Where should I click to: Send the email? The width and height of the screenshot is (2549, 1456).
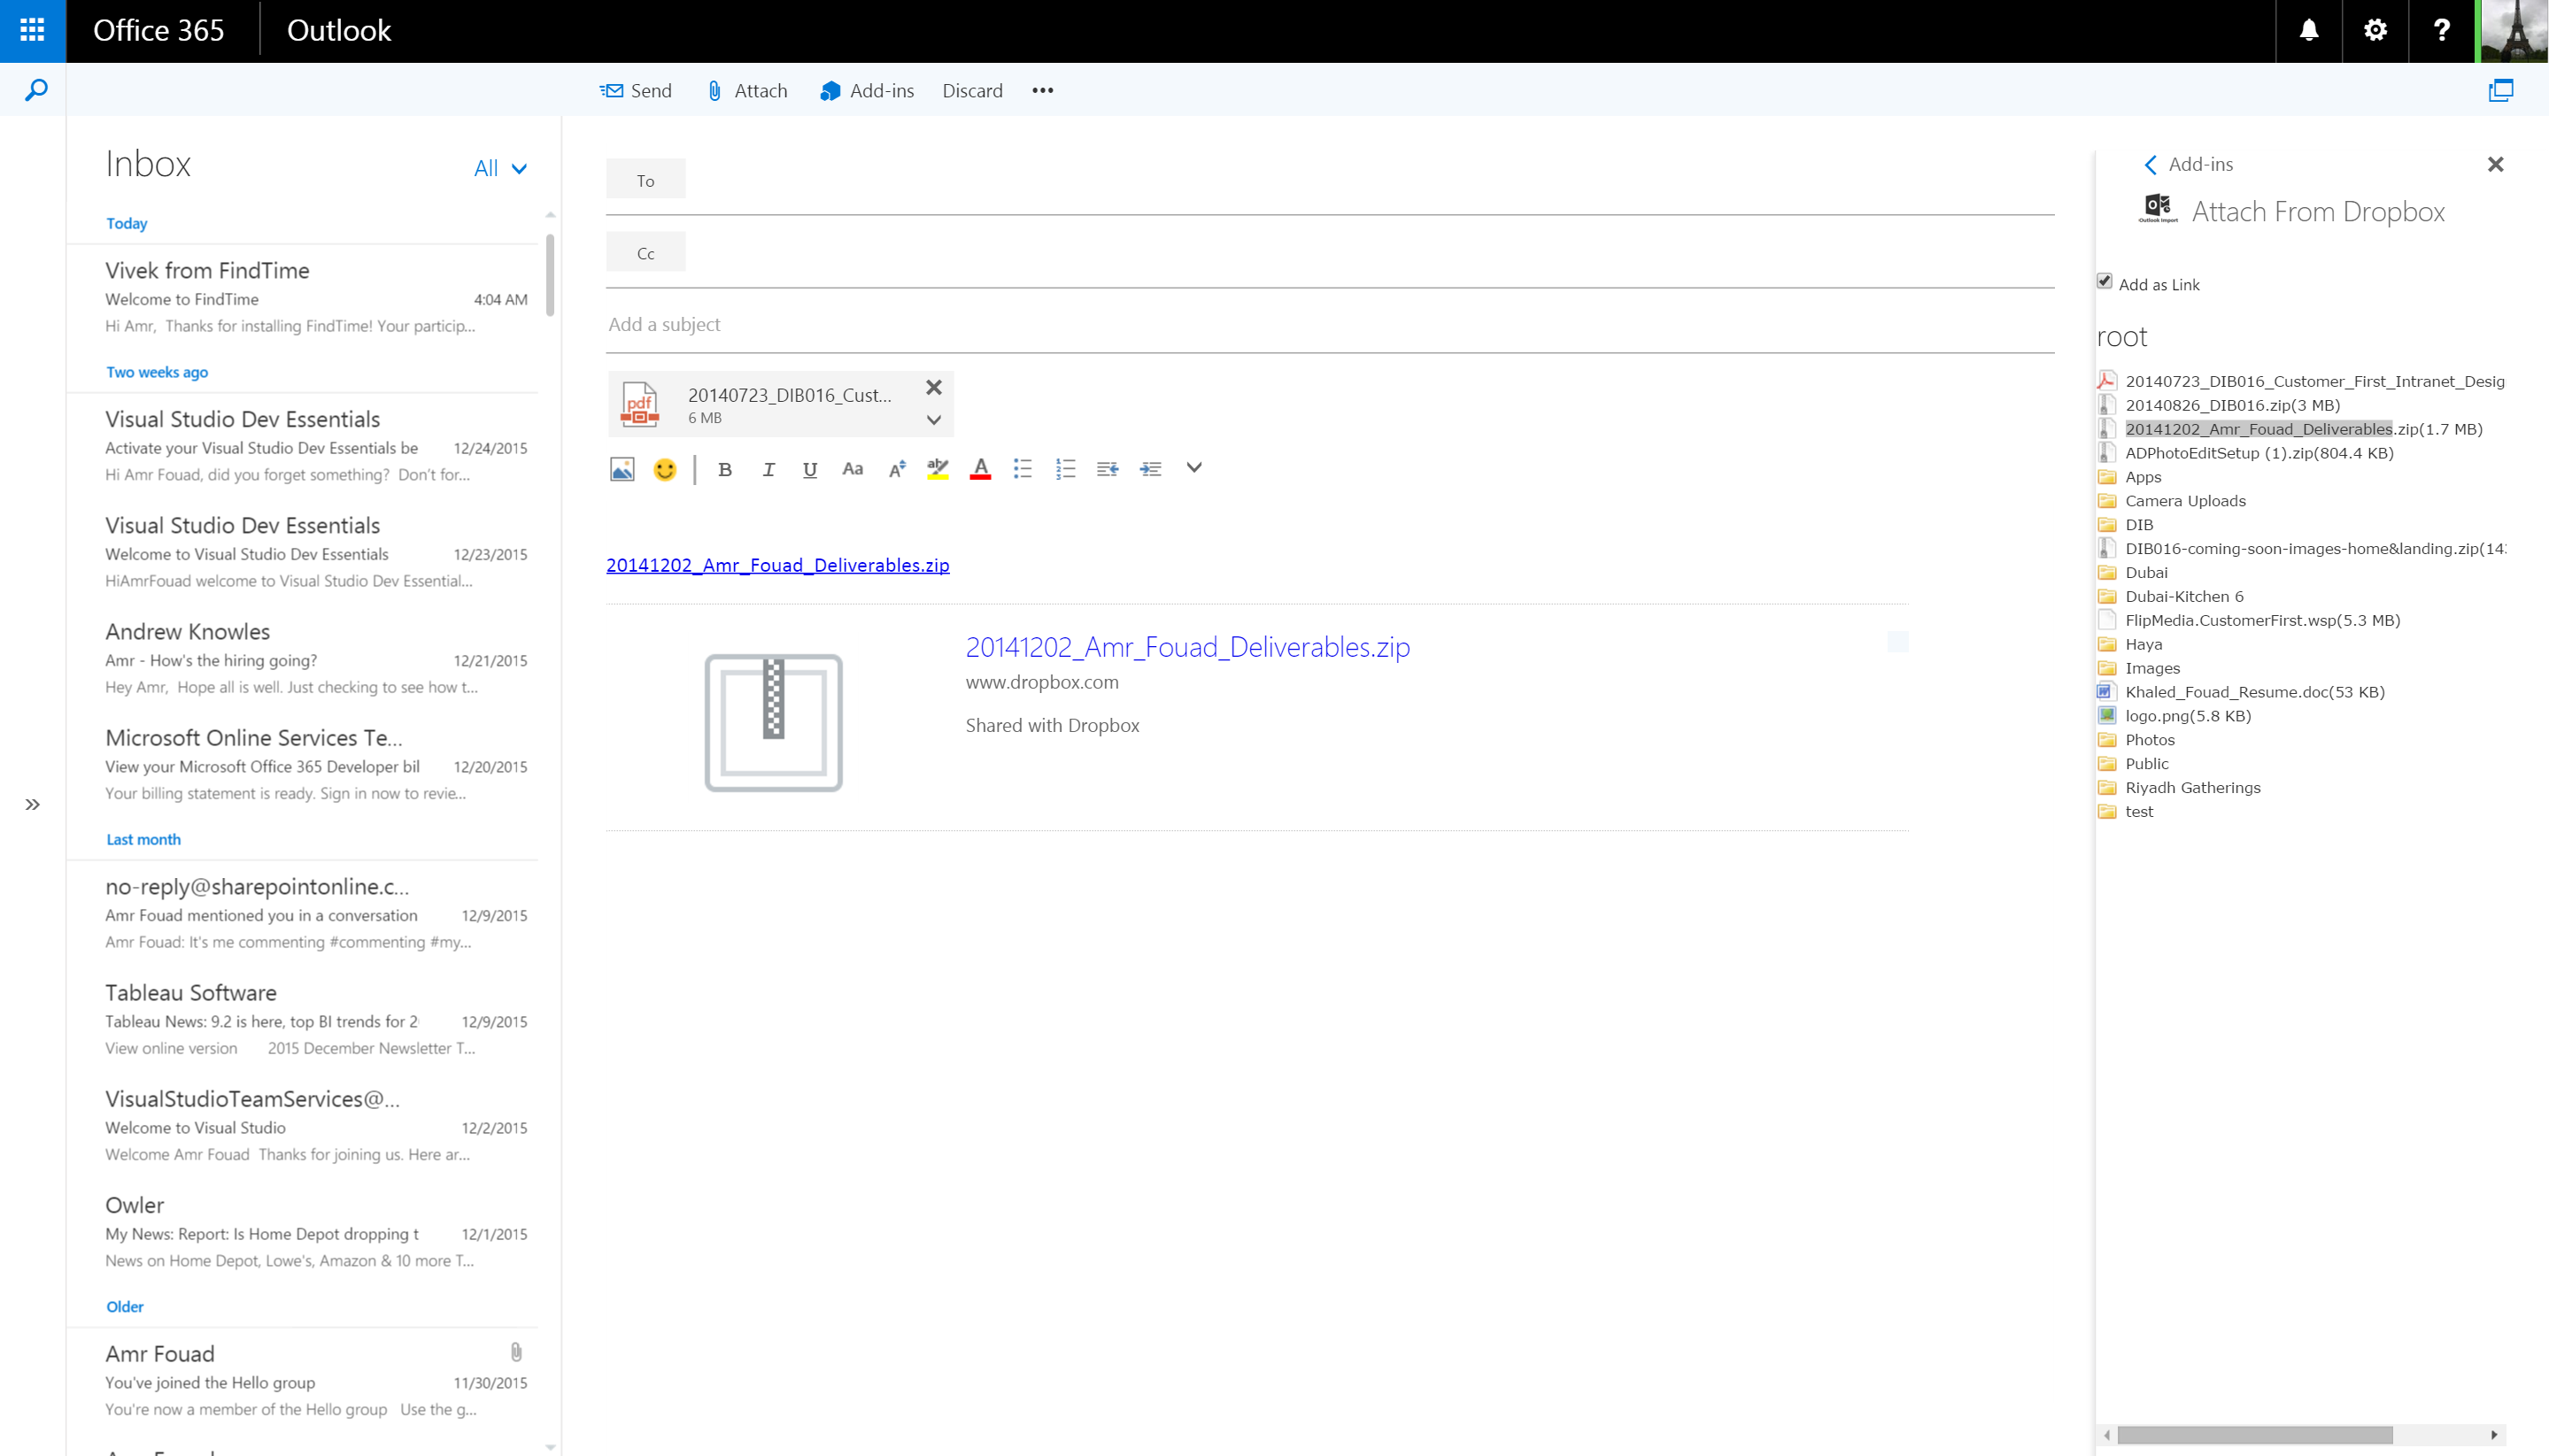(x=636, y=91)
